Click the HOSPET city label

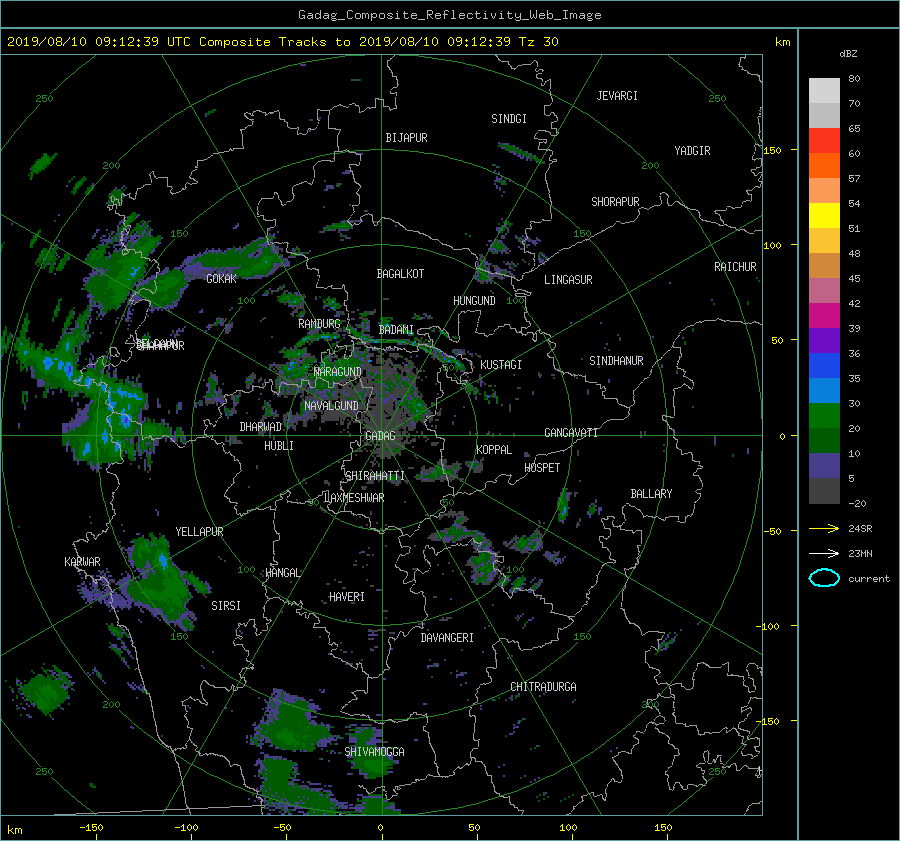coord(542,468)
